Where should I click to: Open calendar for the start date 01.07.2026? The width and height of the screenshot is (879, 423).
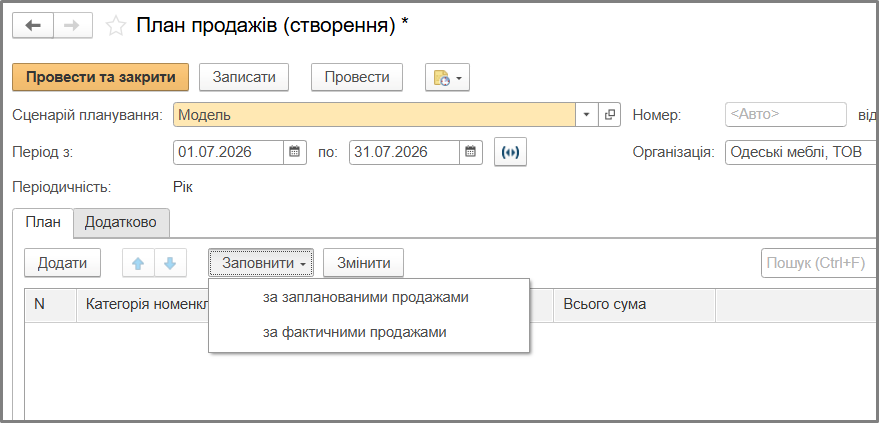[x=295, y=152]
